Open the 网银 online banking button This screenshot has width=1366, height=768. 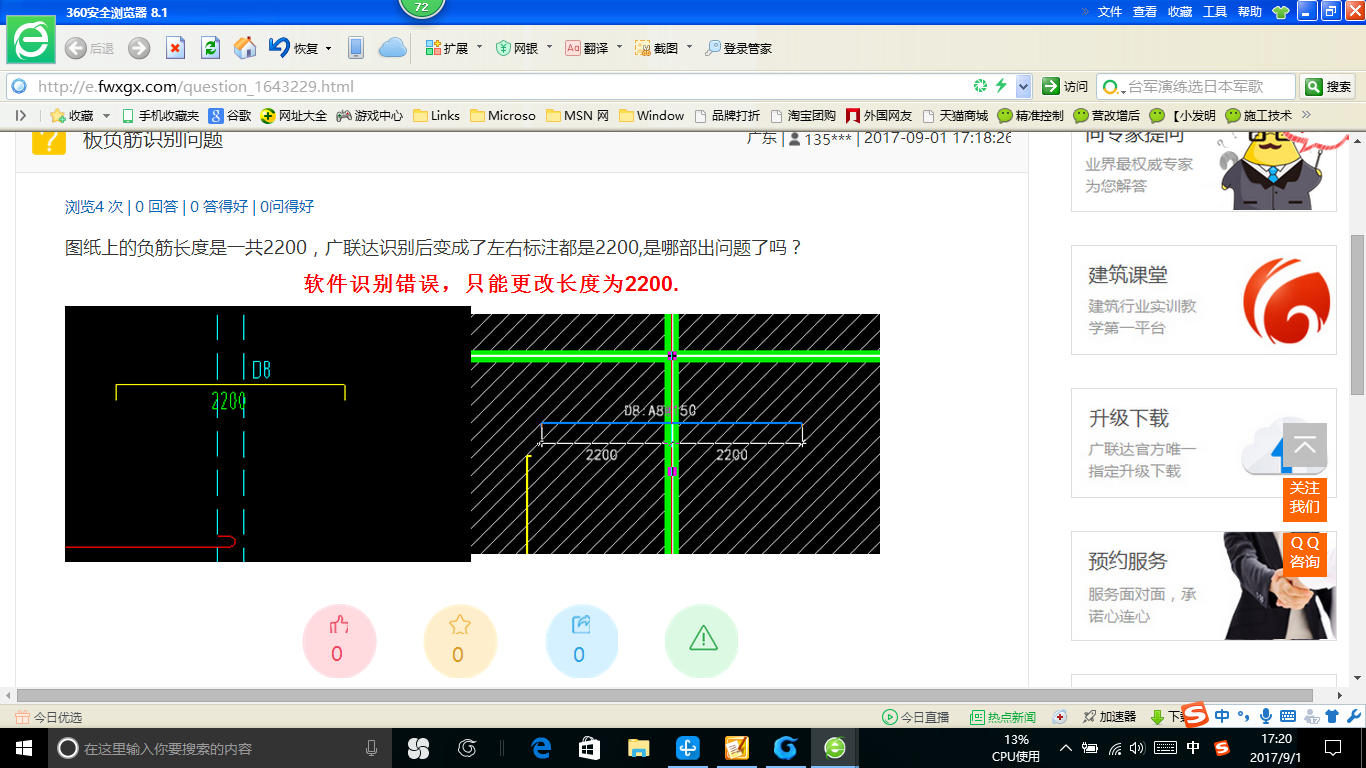click(517, 48)
